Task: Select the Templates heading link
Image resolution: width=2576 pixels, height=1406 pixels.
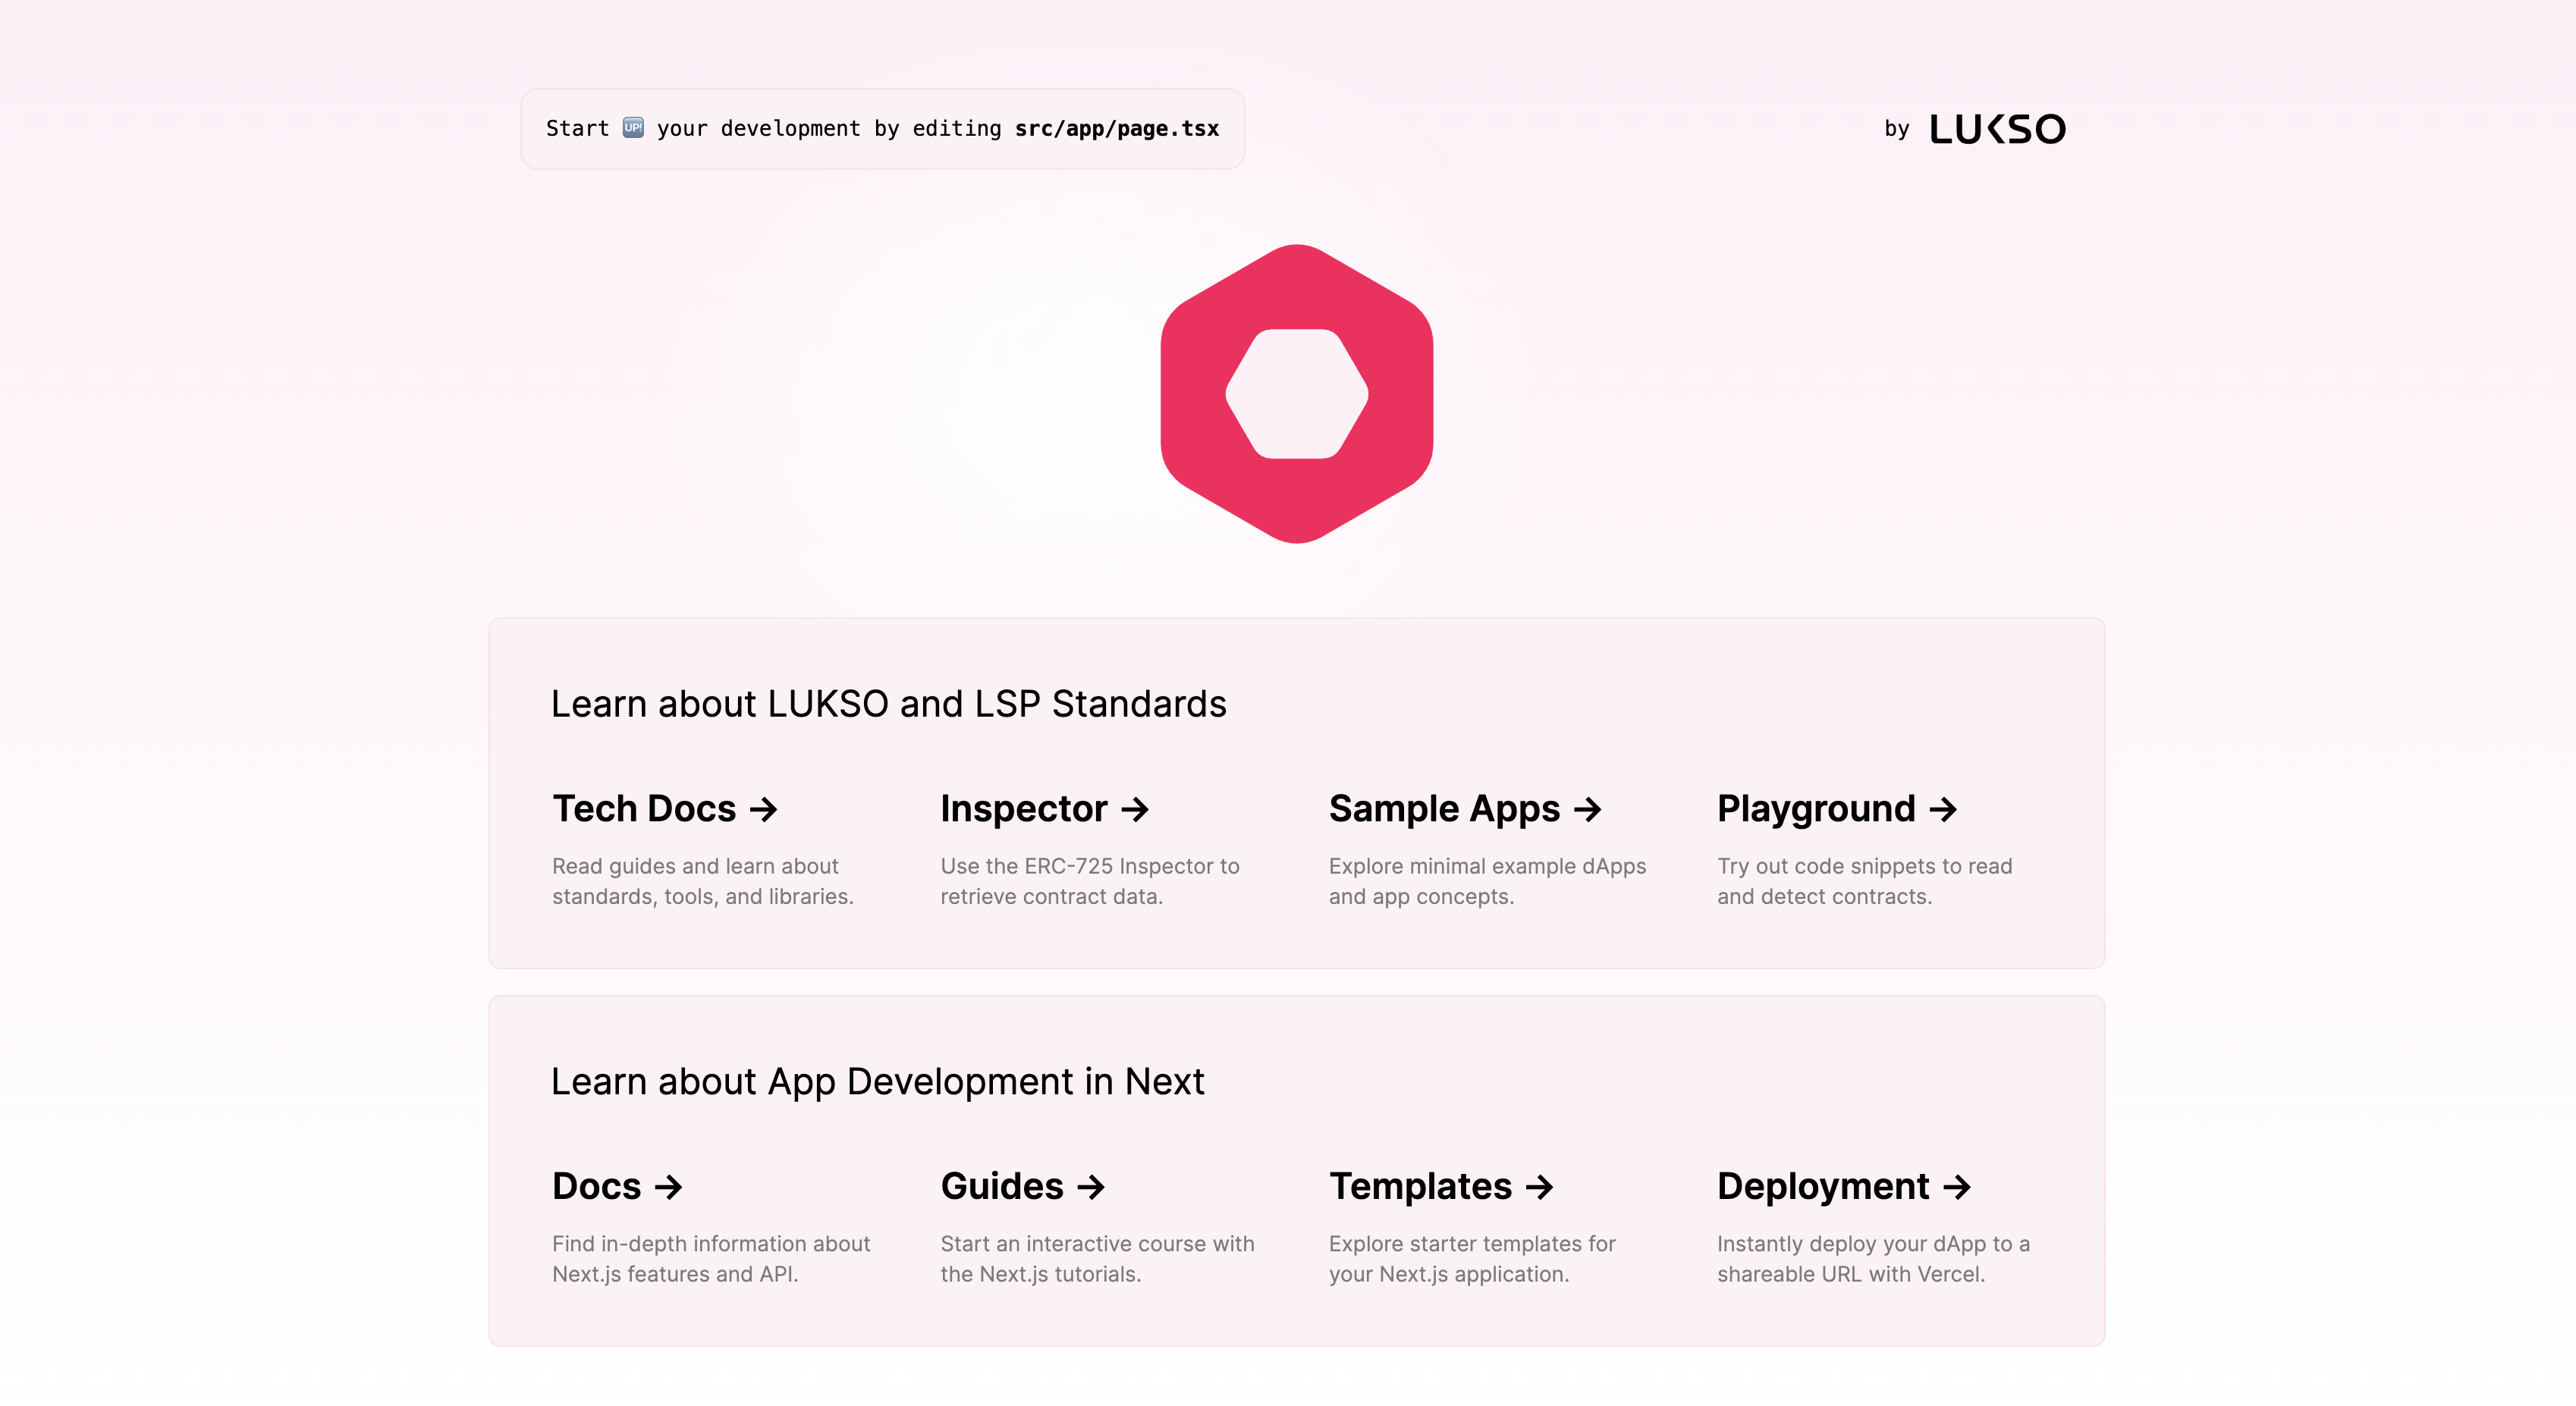Action: (1420, 1187)
